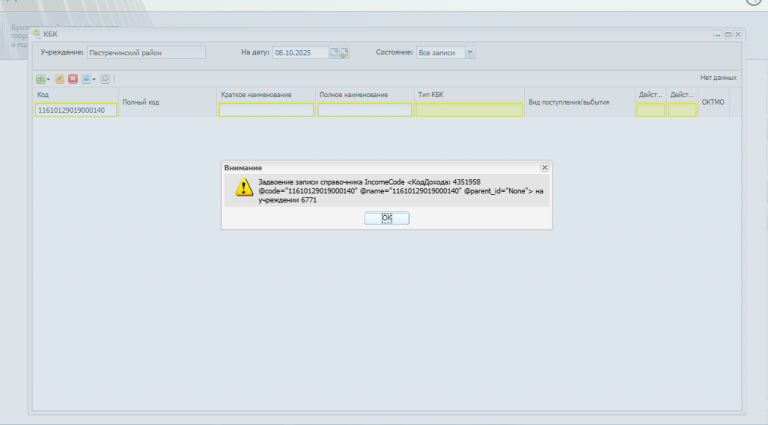Close the КБК window
Screen dimensions: 768x425
[x=738, y=34]
